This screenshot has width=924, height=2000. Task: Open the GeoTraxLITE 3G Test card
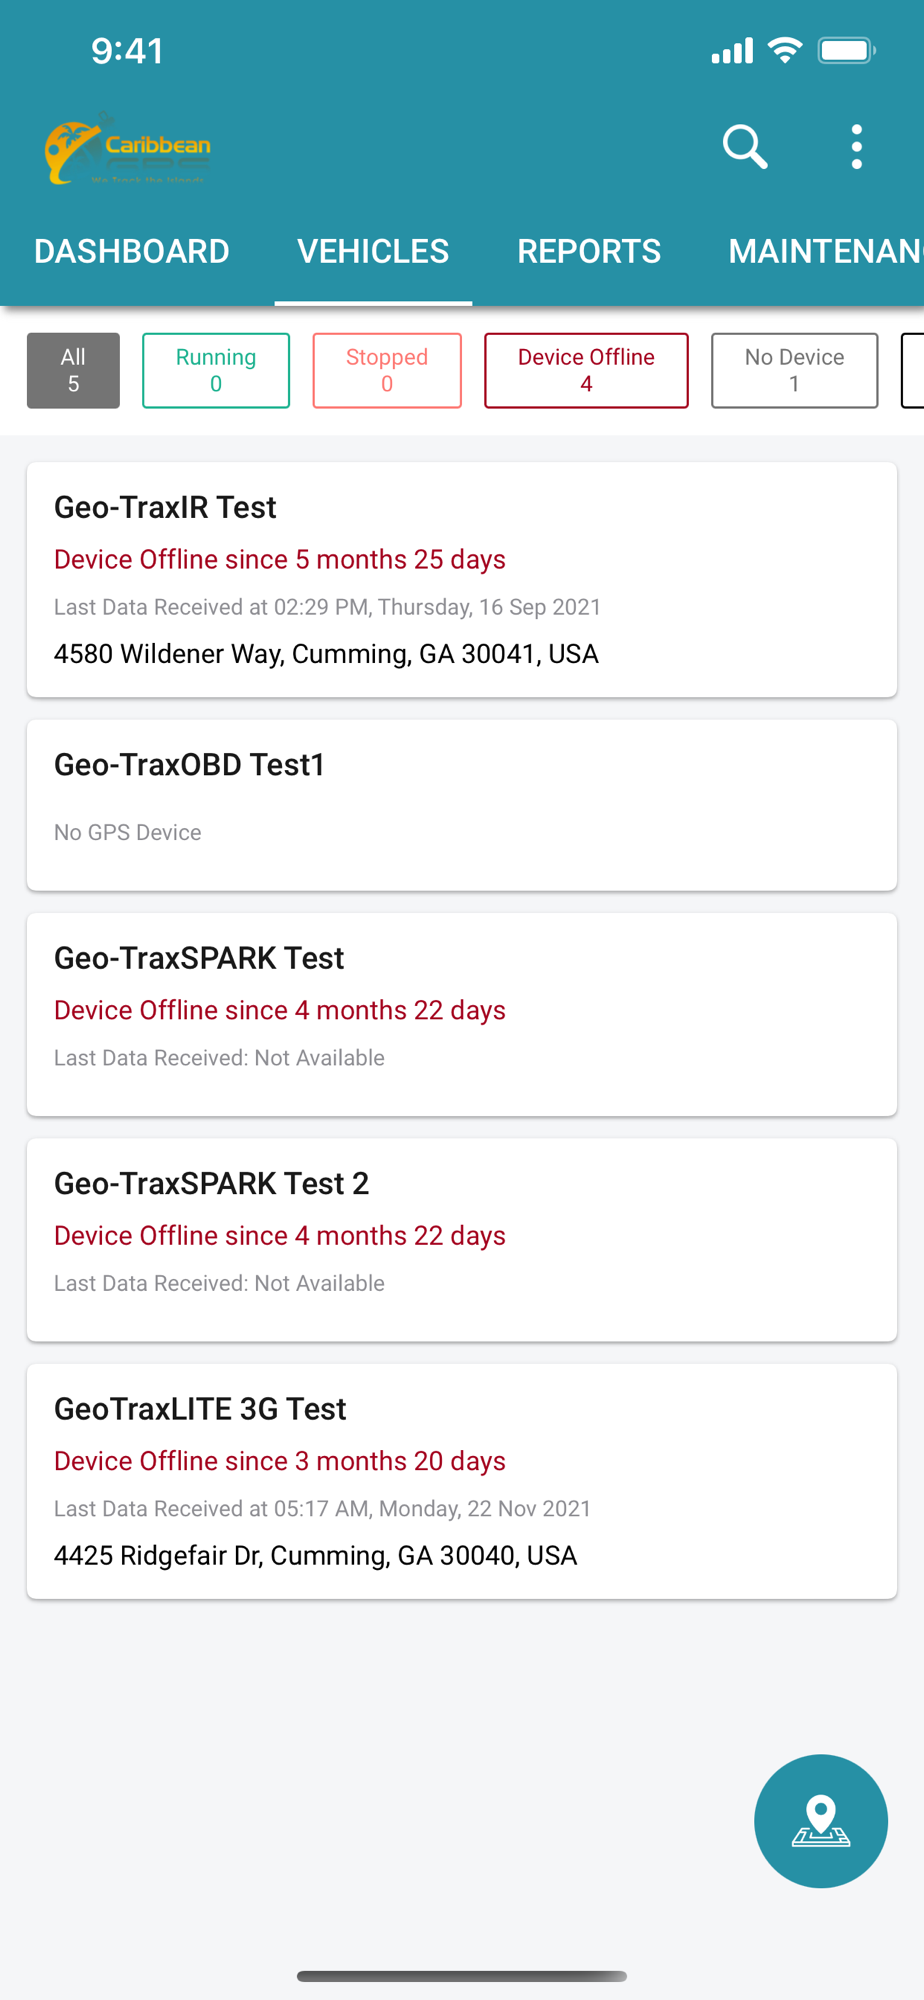tap(462, 1481)
